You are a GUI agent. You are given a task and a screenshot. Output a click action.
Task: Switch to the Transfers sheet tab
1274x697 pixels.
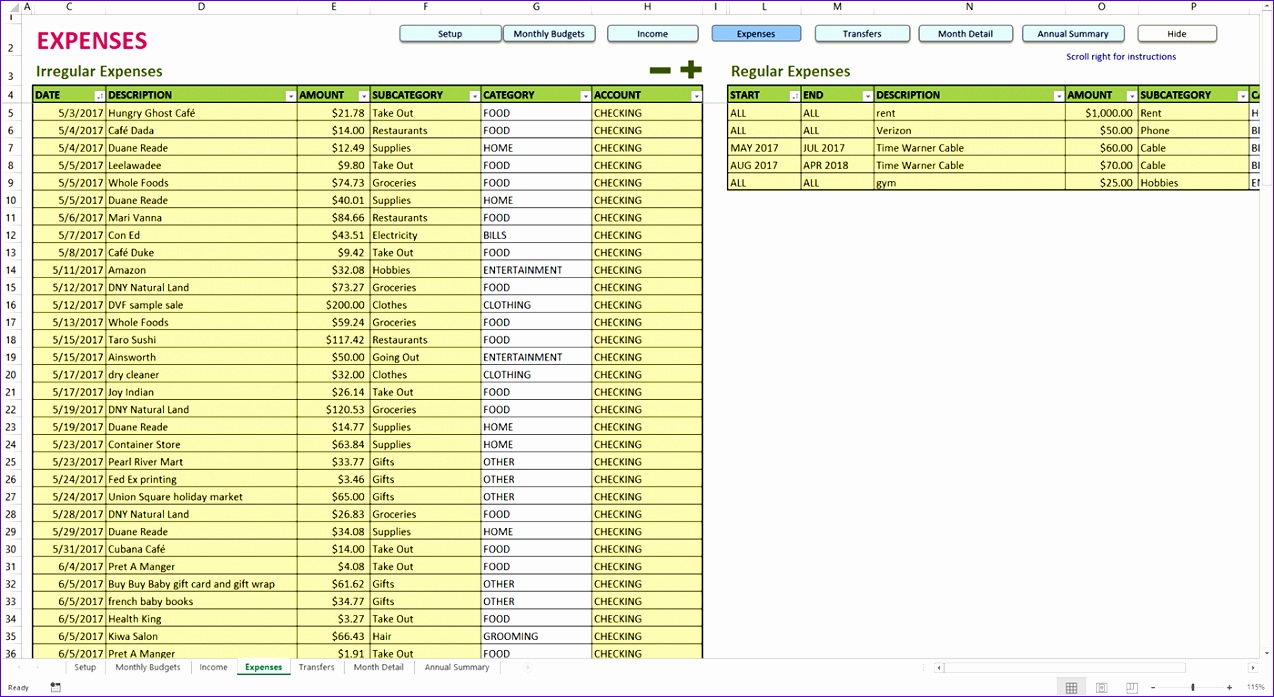(316, 667)
